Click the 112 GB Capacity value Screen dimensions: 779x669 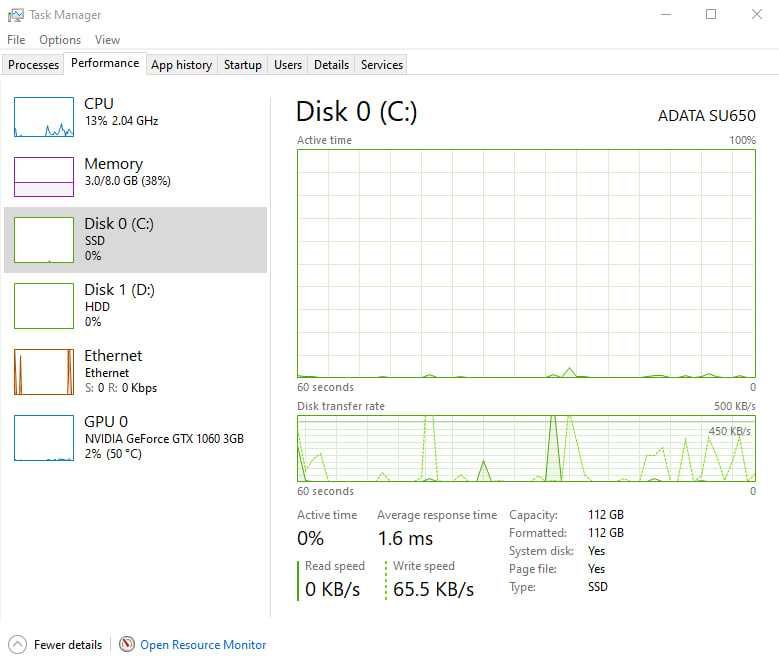pyautogui.click(x=606, y=515)
